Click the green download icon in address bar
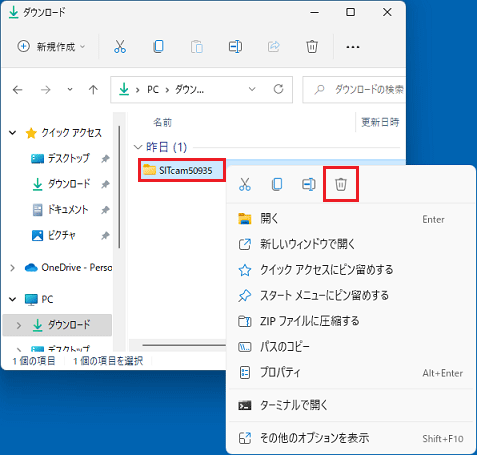Image resolution: width=477 pixels, height=455 pixels. [124, 89]
